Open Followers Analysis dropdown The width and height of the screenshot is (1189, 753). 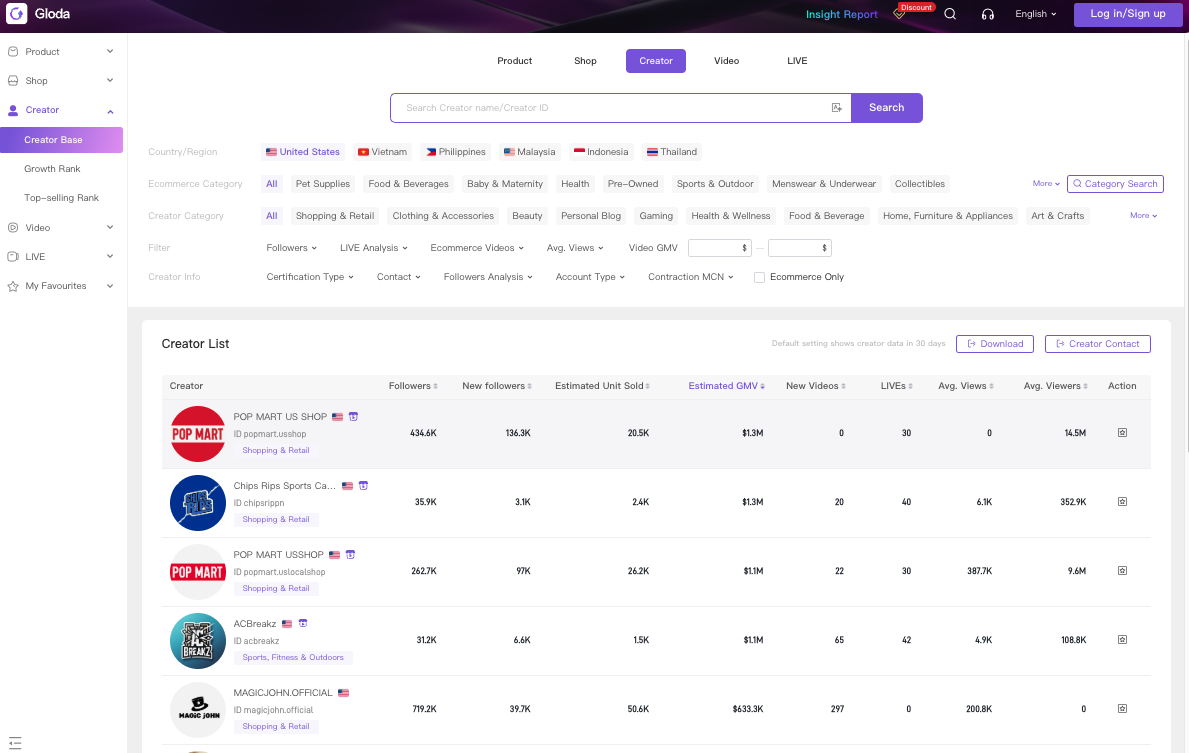(x=488, y=277)
